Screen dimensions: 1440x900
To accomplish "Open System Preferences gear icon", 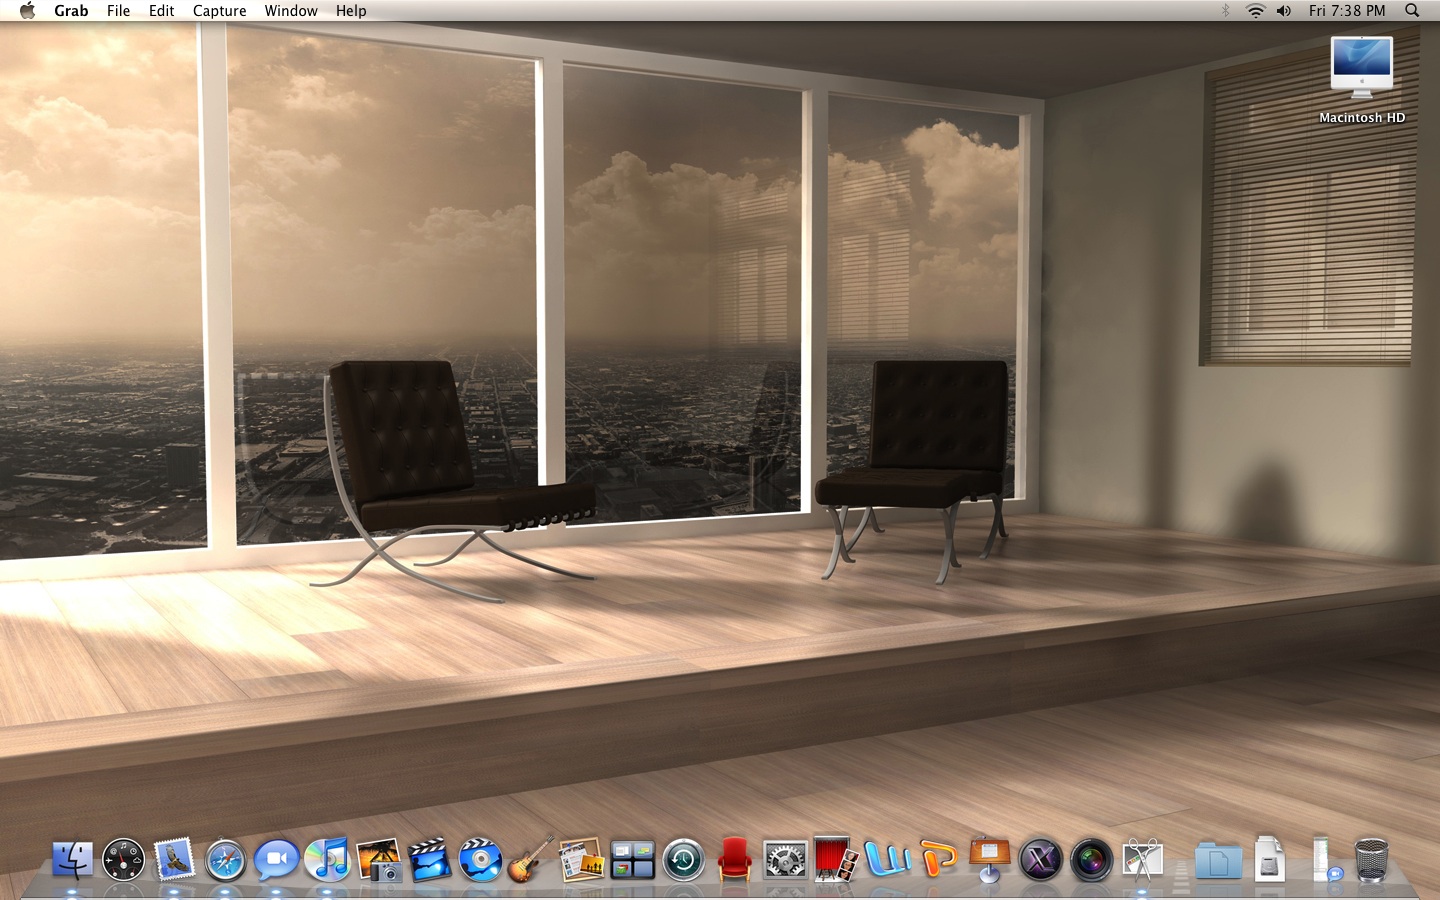I will (x=785, y=860).
